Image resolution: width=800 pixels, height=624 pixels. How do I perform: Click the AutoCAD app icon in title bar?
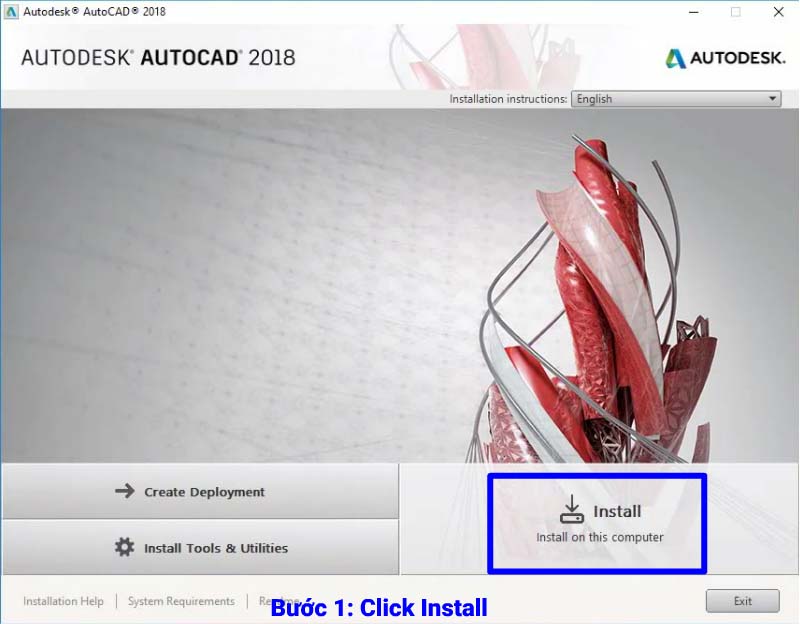click(11, 12)
